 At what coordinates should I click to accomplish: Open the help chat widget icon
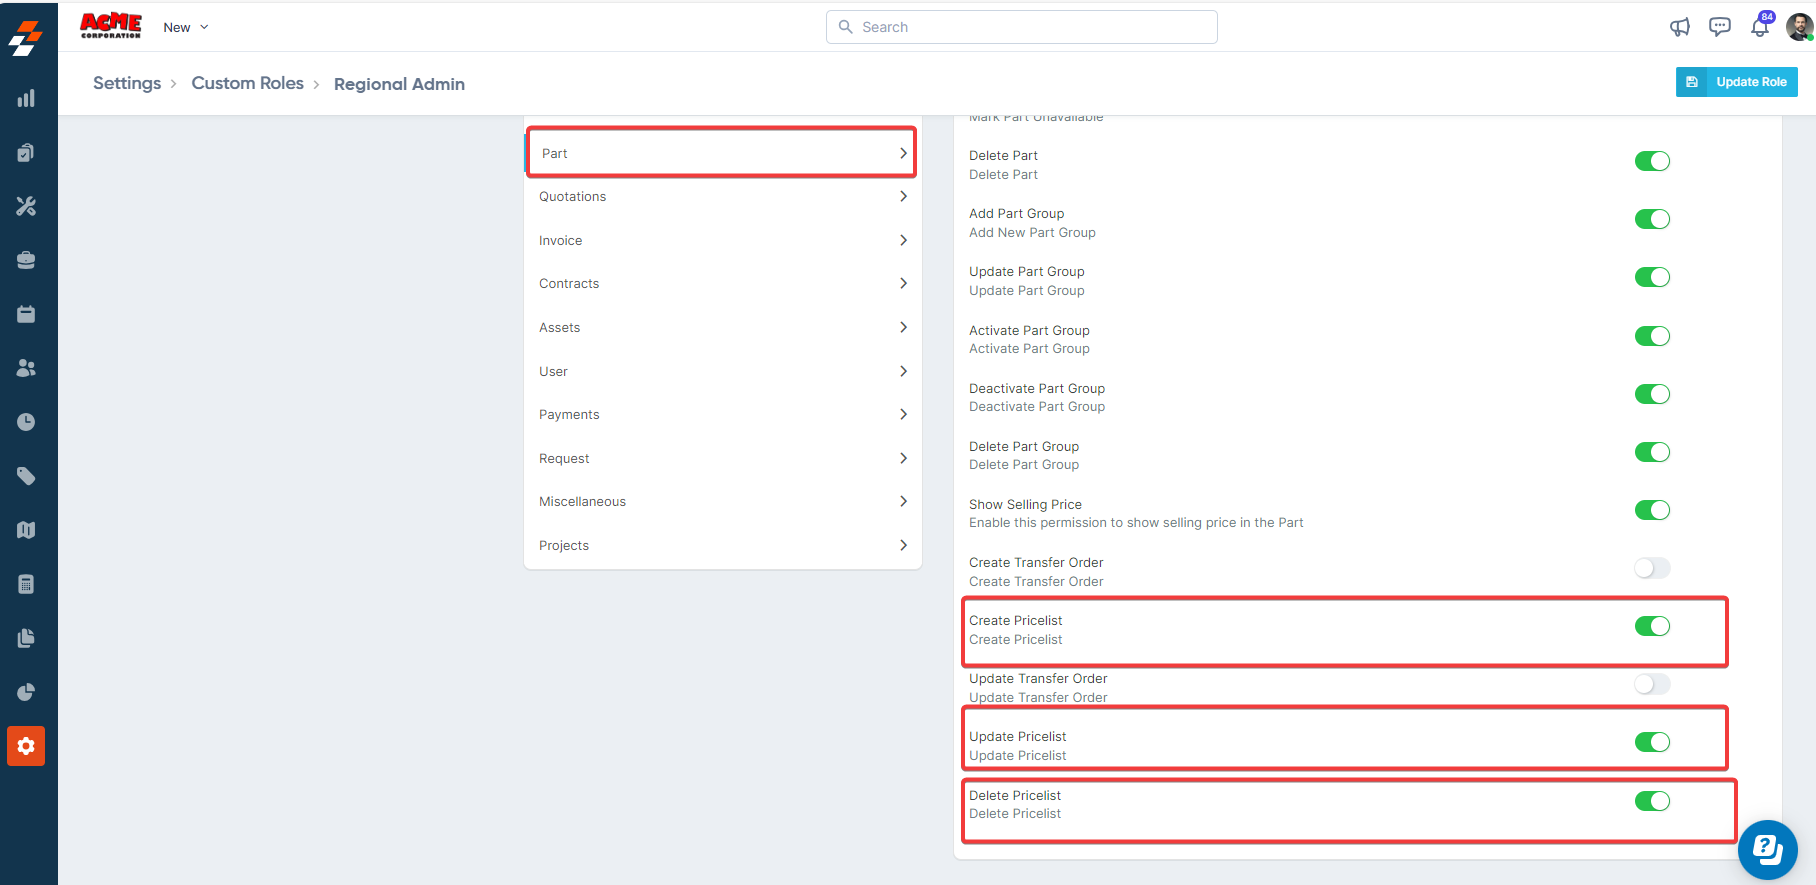pos(1767,850)
